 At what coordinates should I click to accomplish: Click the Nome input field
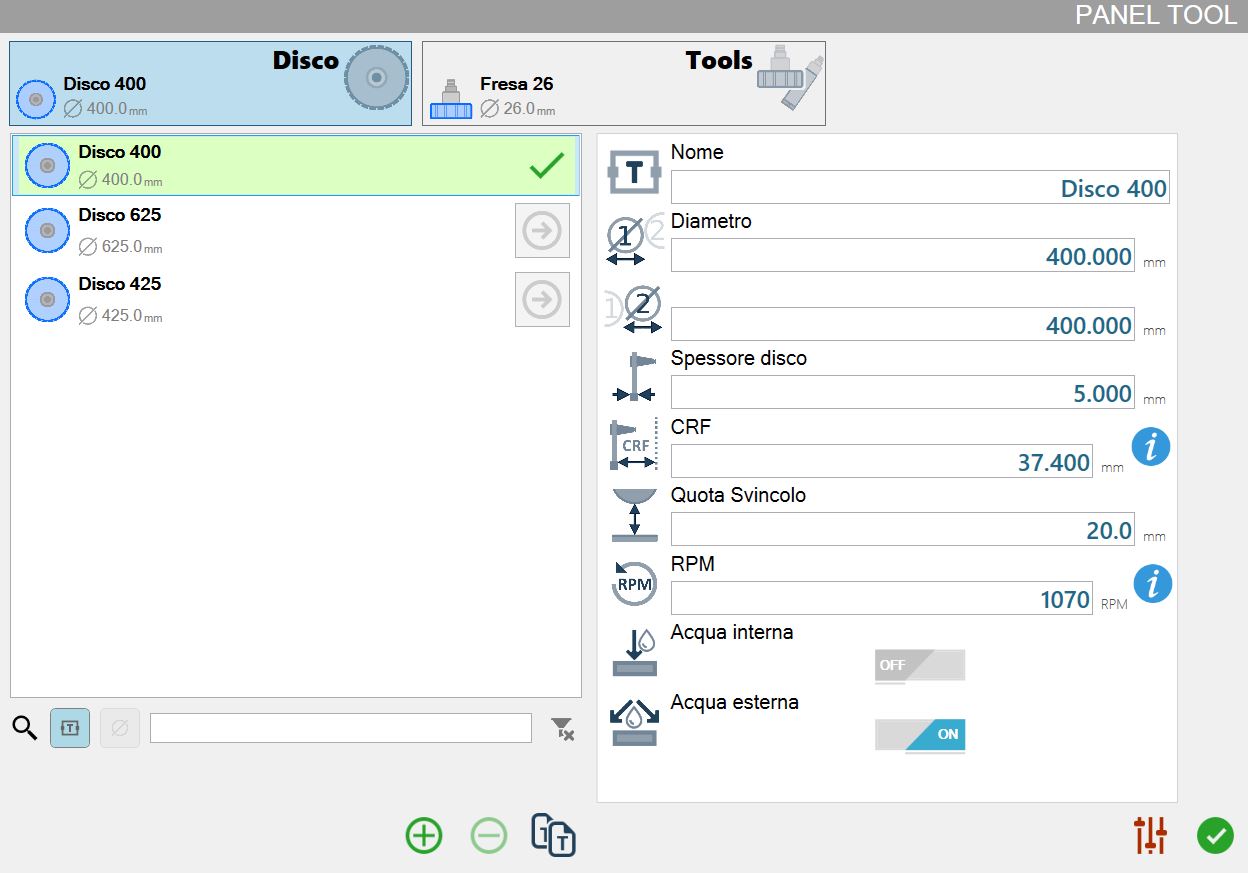coord(920,187)
